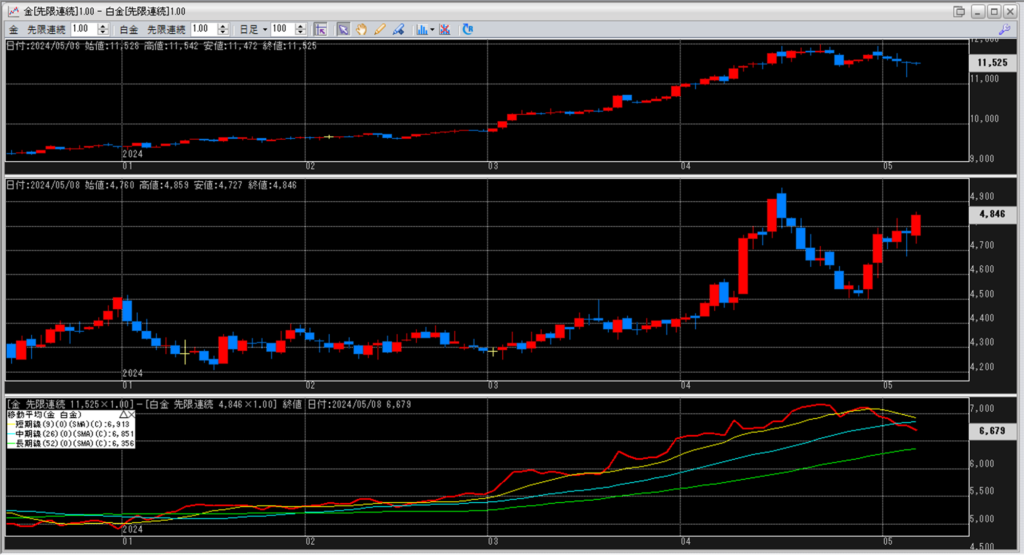Viewport: 1024px width, 555px height.
Task: Select the arrow pointer tool
Action: (343, 30)
